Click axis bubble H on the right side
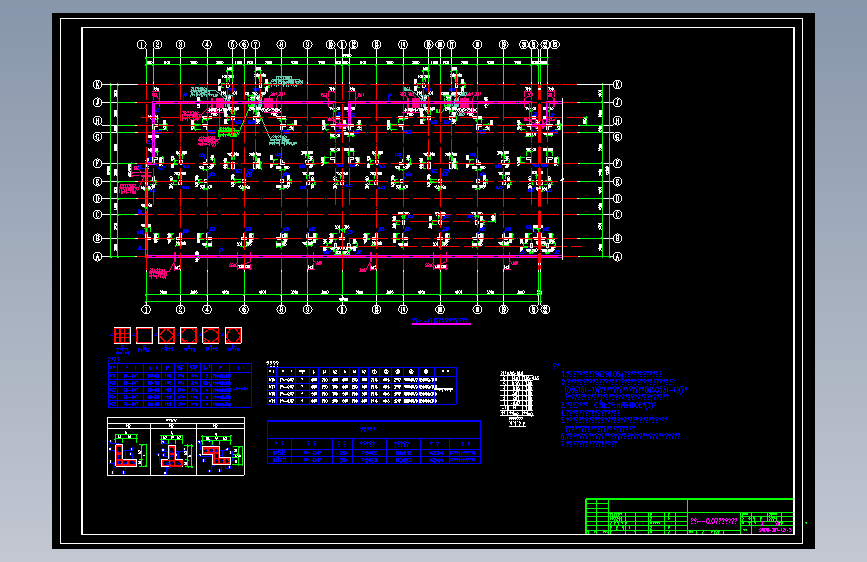867x562 pixels. tap(618, 121)
